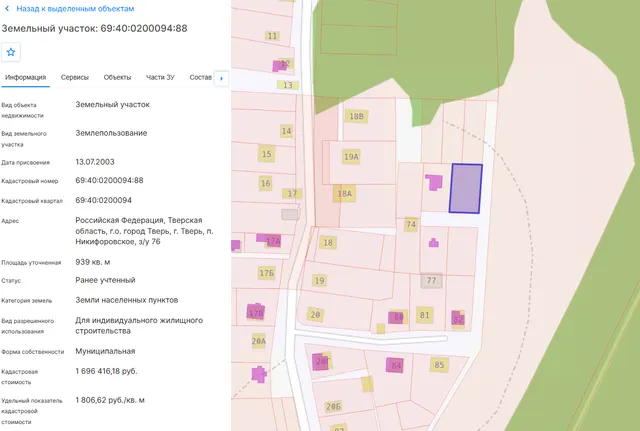Click map label 28Б
This screenshot has height=431, width=640.
[x=333, y=407]
